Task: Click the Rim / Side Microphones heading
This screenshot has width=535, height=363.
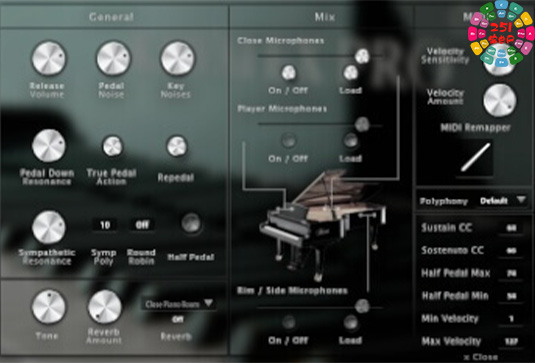Action: pyautogui.click(x=292, y=291)
